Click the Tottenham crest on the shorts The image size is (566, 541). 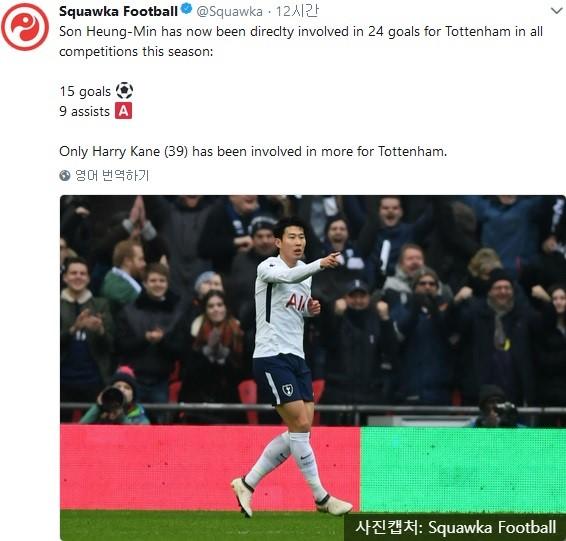288,390
